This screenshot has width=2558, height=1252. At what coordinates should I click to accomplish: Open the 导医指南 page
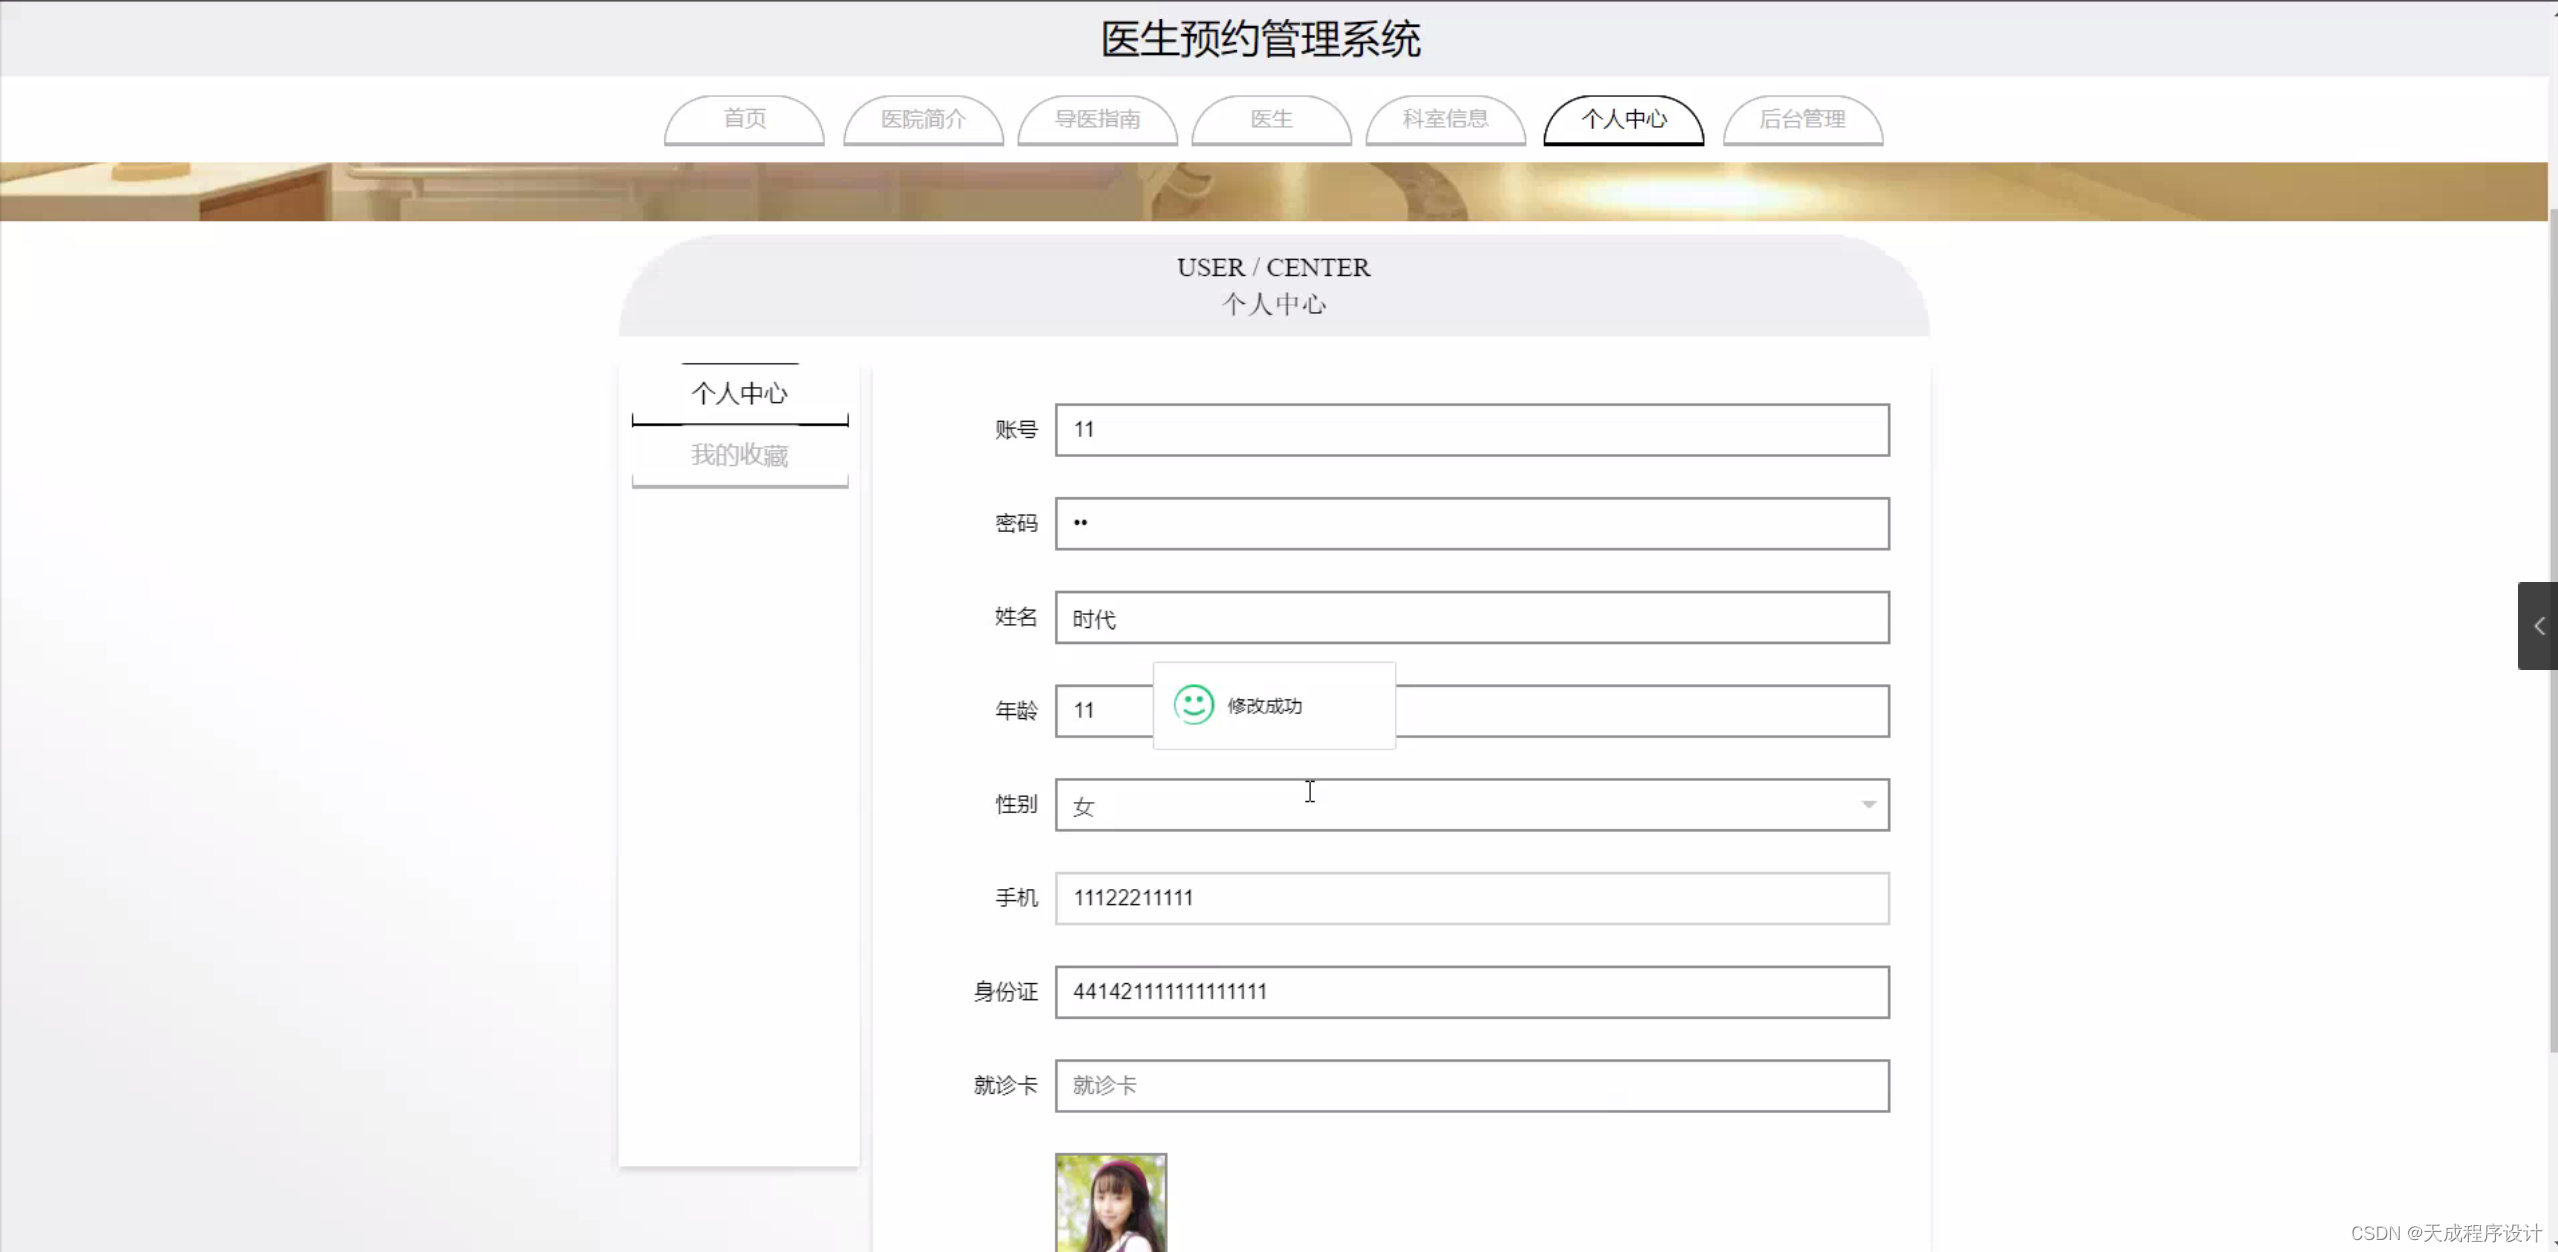tap(1097, 119)
